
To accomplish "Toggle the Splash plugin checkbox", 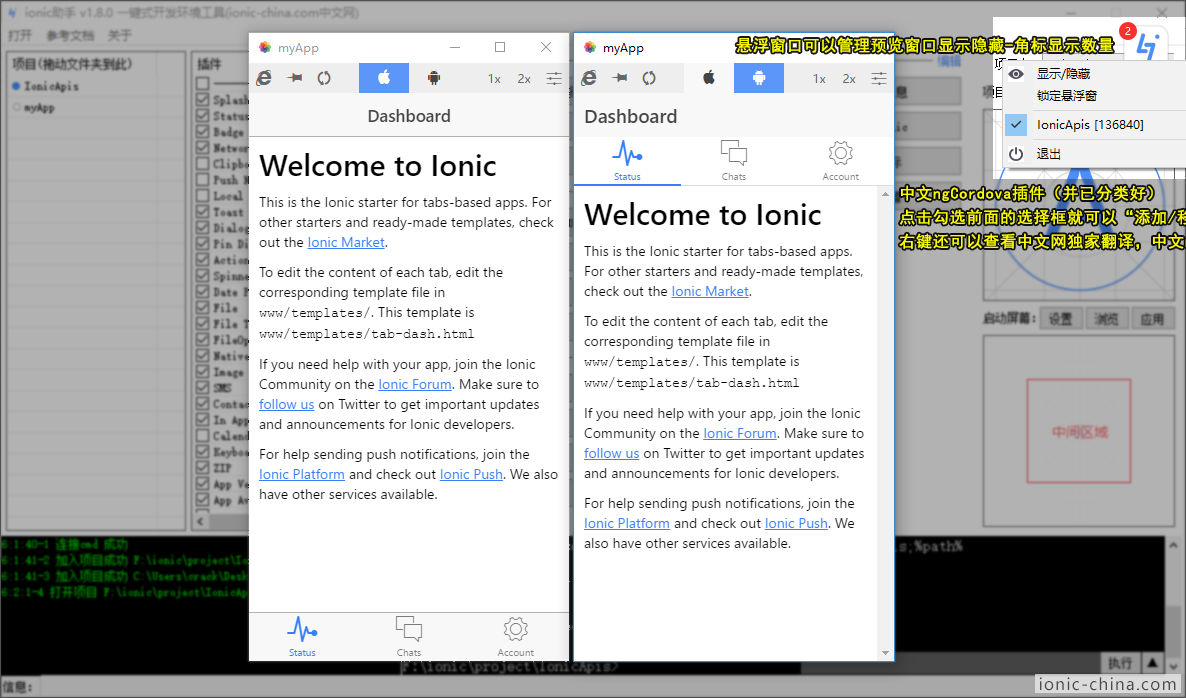I will click(x=203, y=100).
